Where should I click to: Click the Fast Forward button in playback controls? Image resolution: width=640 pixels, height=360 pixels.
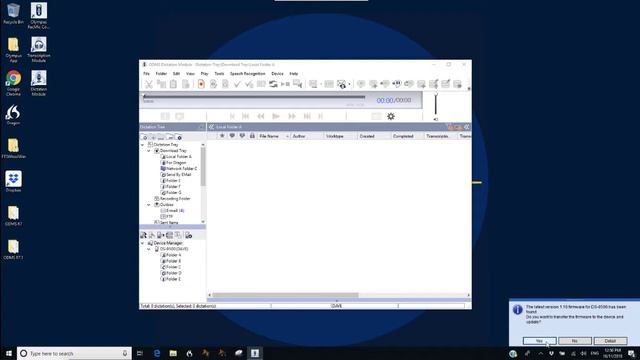coord(291,116)
